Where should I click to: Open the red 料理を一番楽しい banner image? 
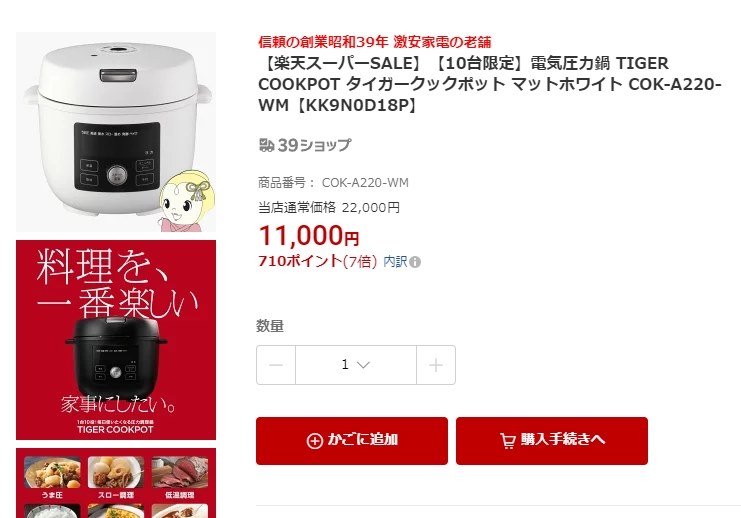pyautogui.click(x=116, y=340)
